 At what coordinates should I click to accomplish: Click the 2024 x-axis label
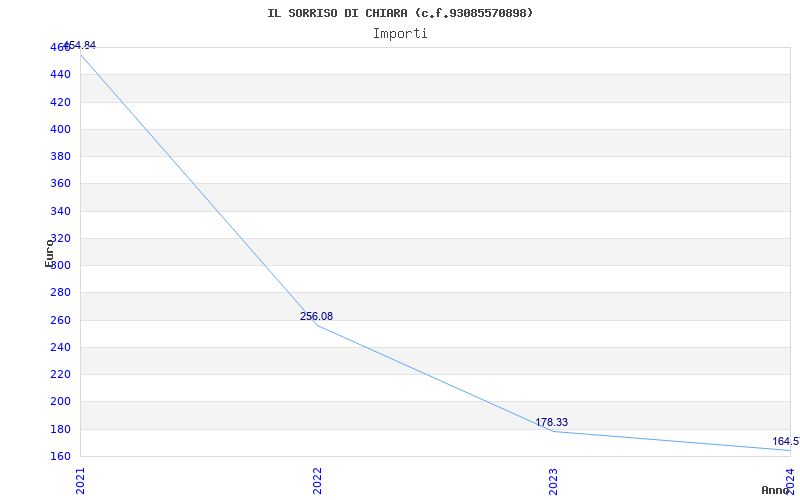pyautogui.click(x=790, y=482)
